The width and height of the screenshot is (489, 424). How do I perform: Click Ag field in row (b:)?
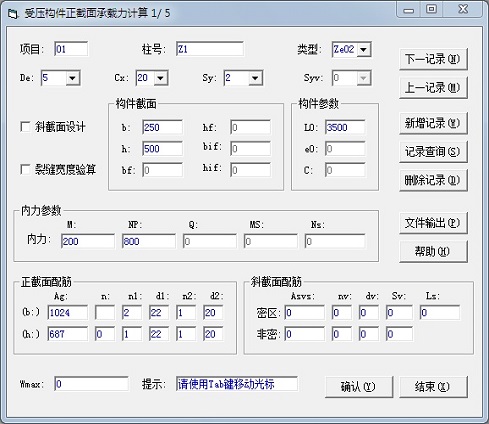point(68,312)
